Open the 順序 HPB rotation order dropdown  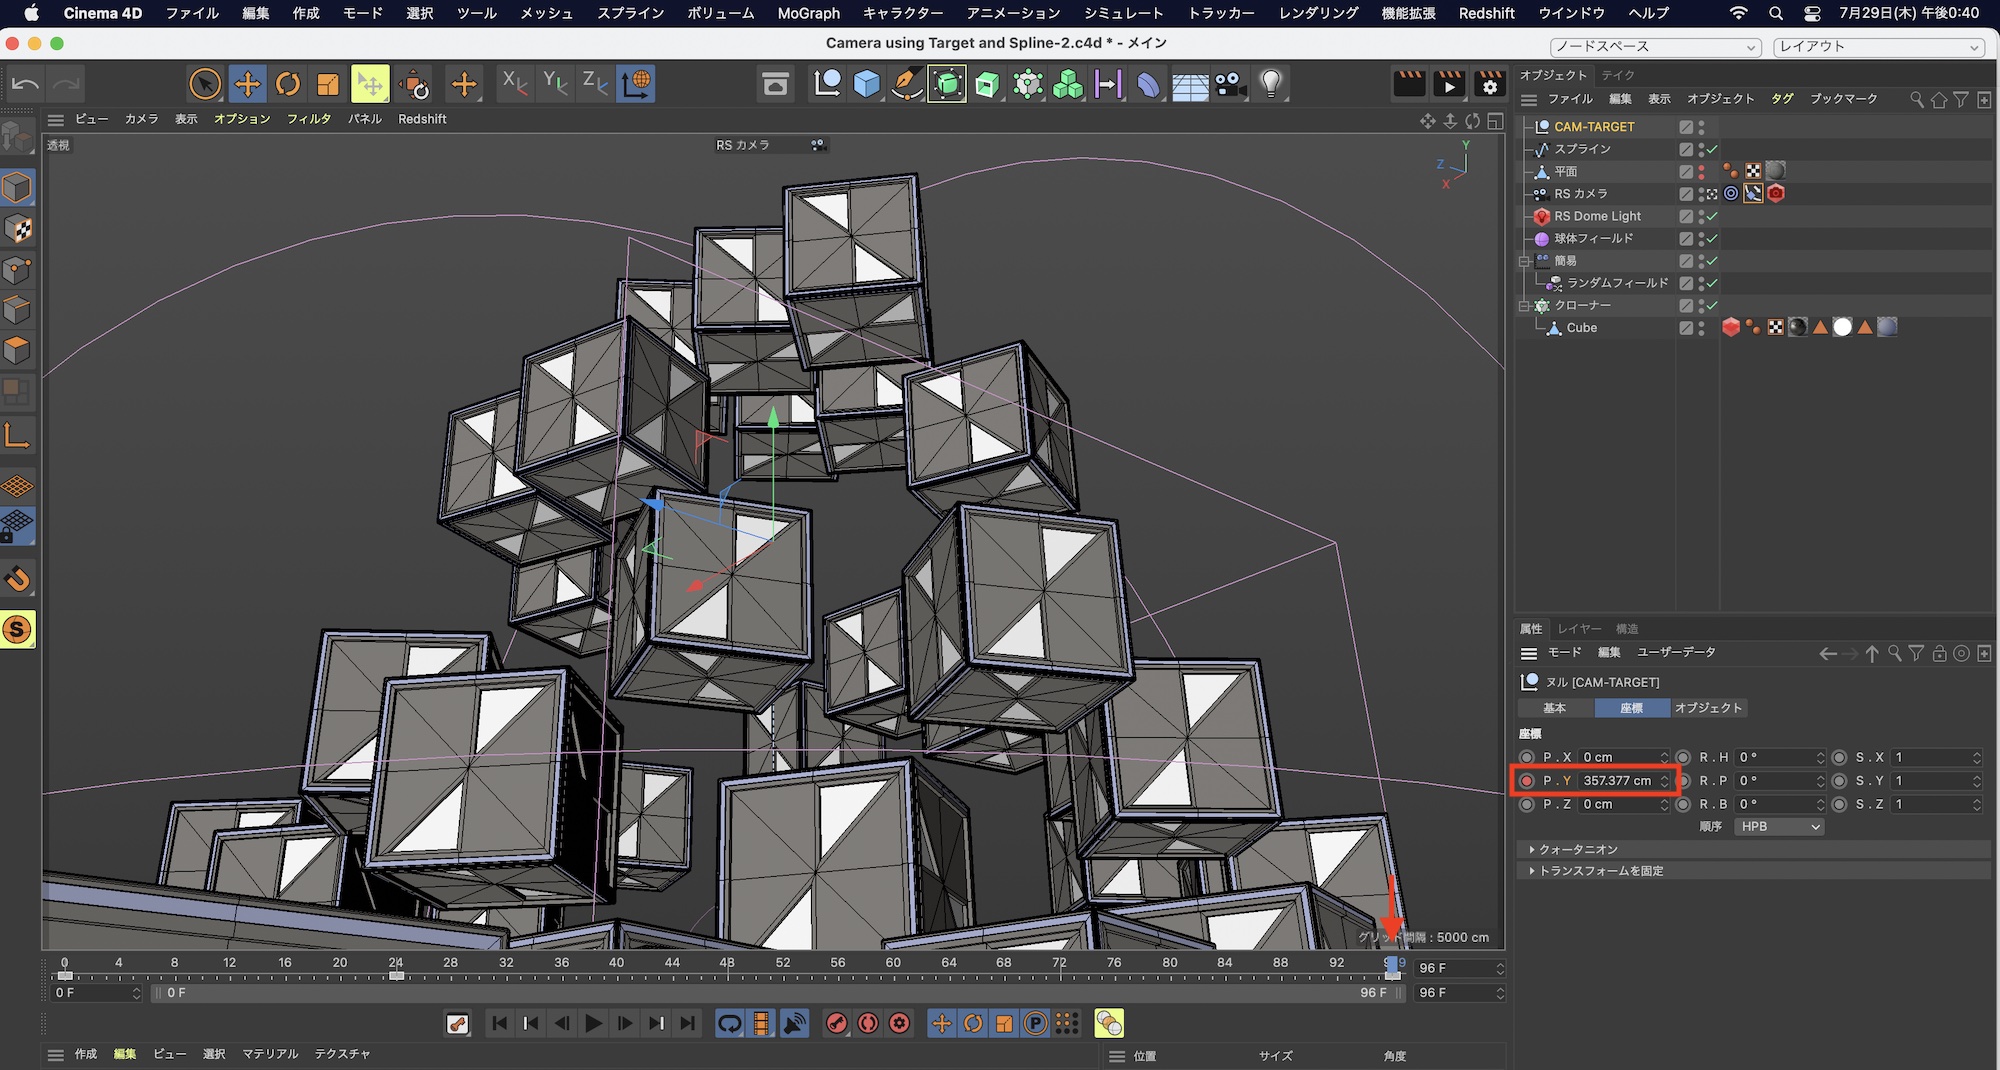coord(1780,827)
